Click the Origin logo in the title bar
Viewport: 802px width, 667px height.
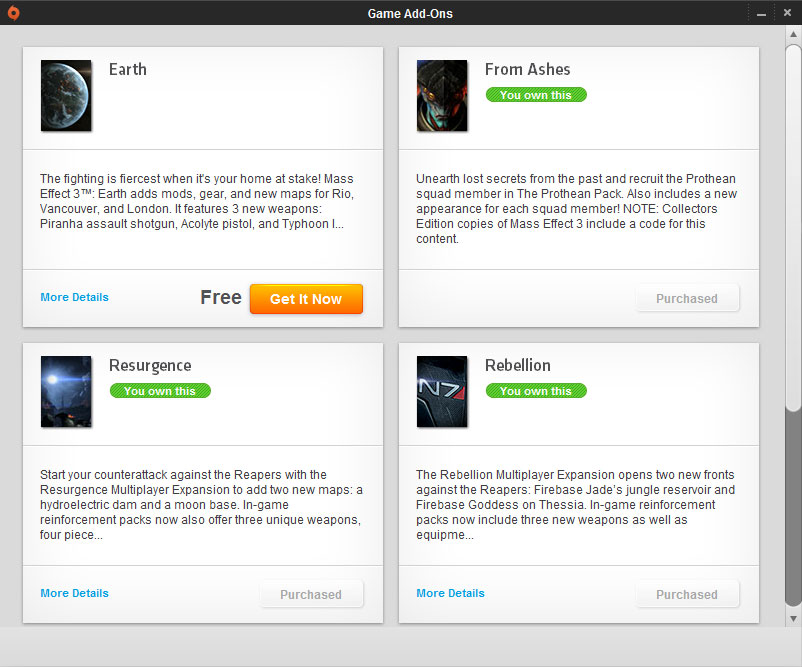click(x=13, y=13)
